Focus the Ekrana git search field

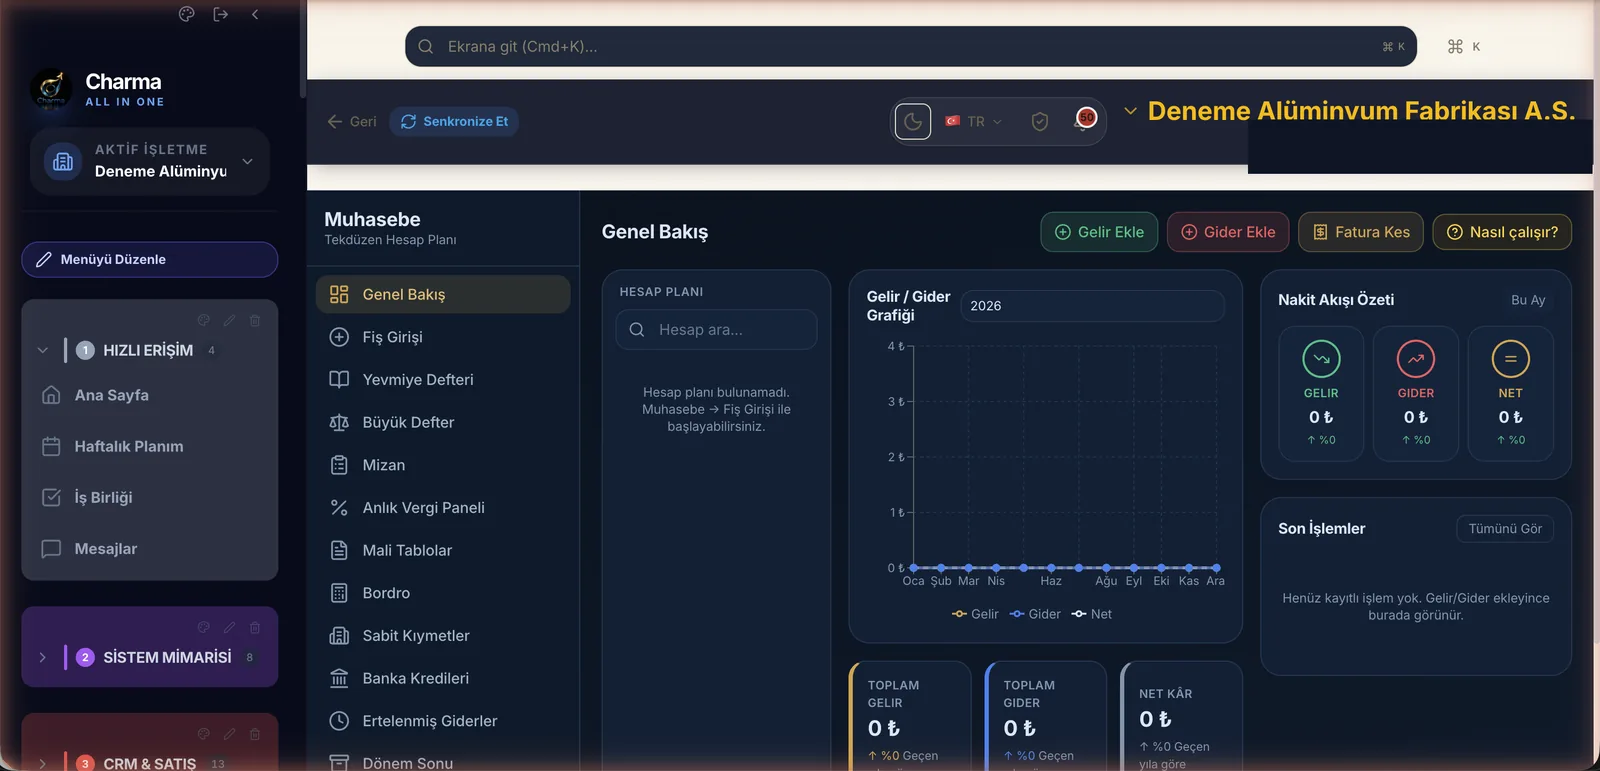[910, 47]
